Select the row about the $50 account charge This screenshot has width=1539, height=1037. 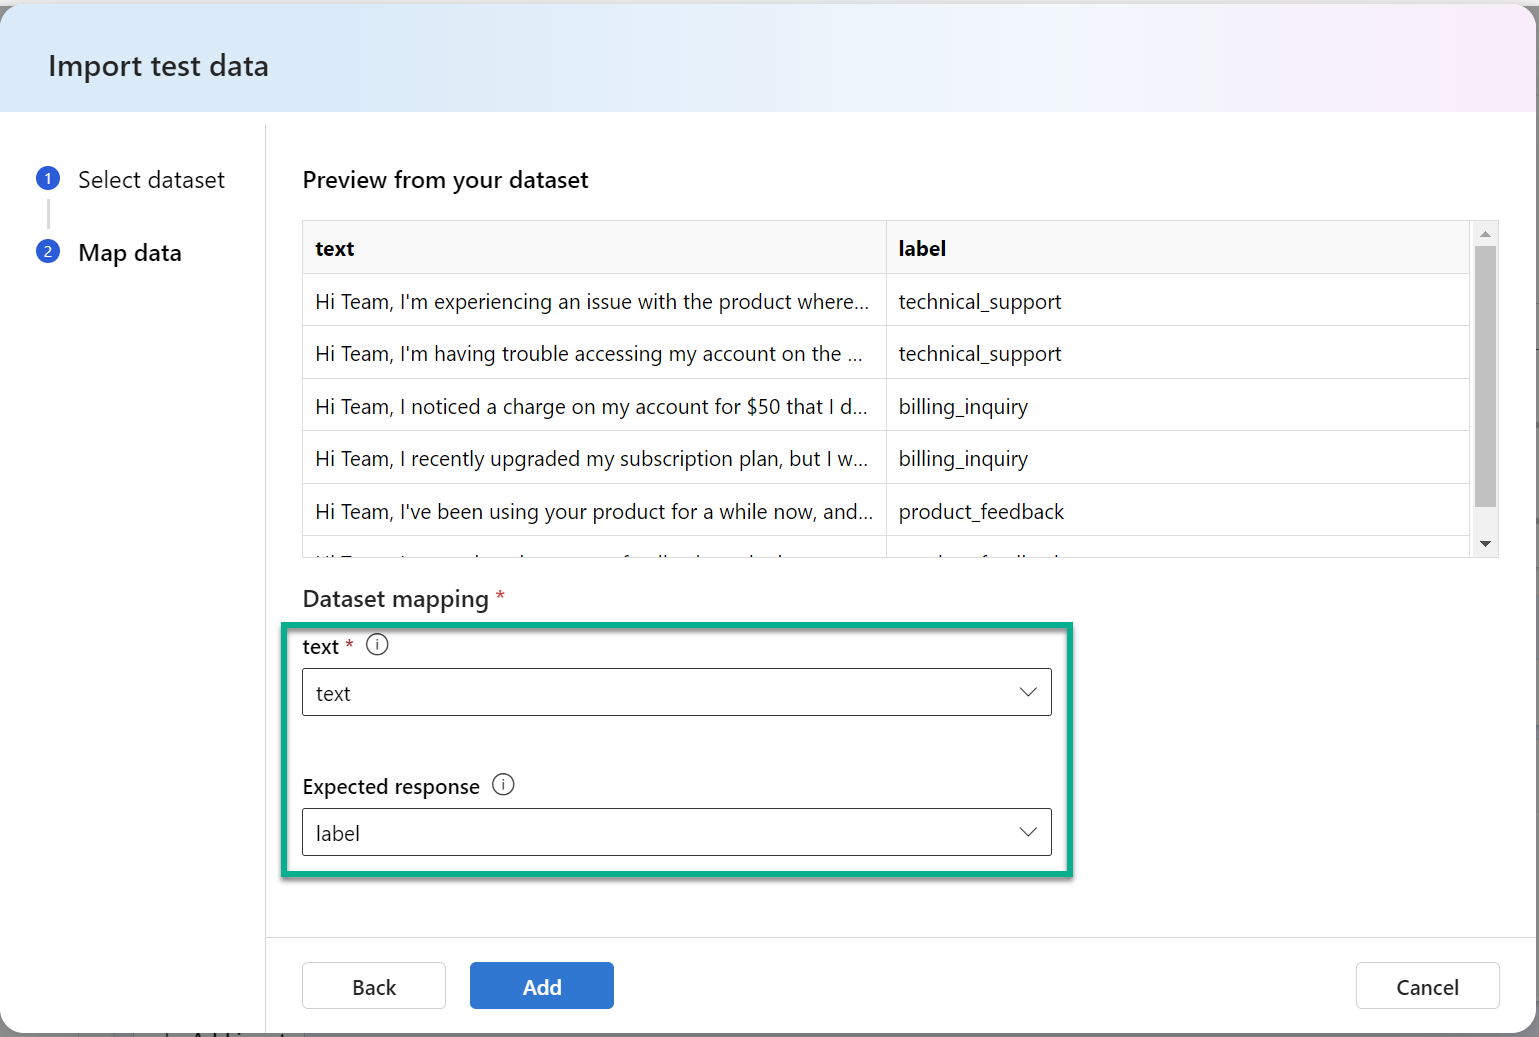[x=592, y=406]
